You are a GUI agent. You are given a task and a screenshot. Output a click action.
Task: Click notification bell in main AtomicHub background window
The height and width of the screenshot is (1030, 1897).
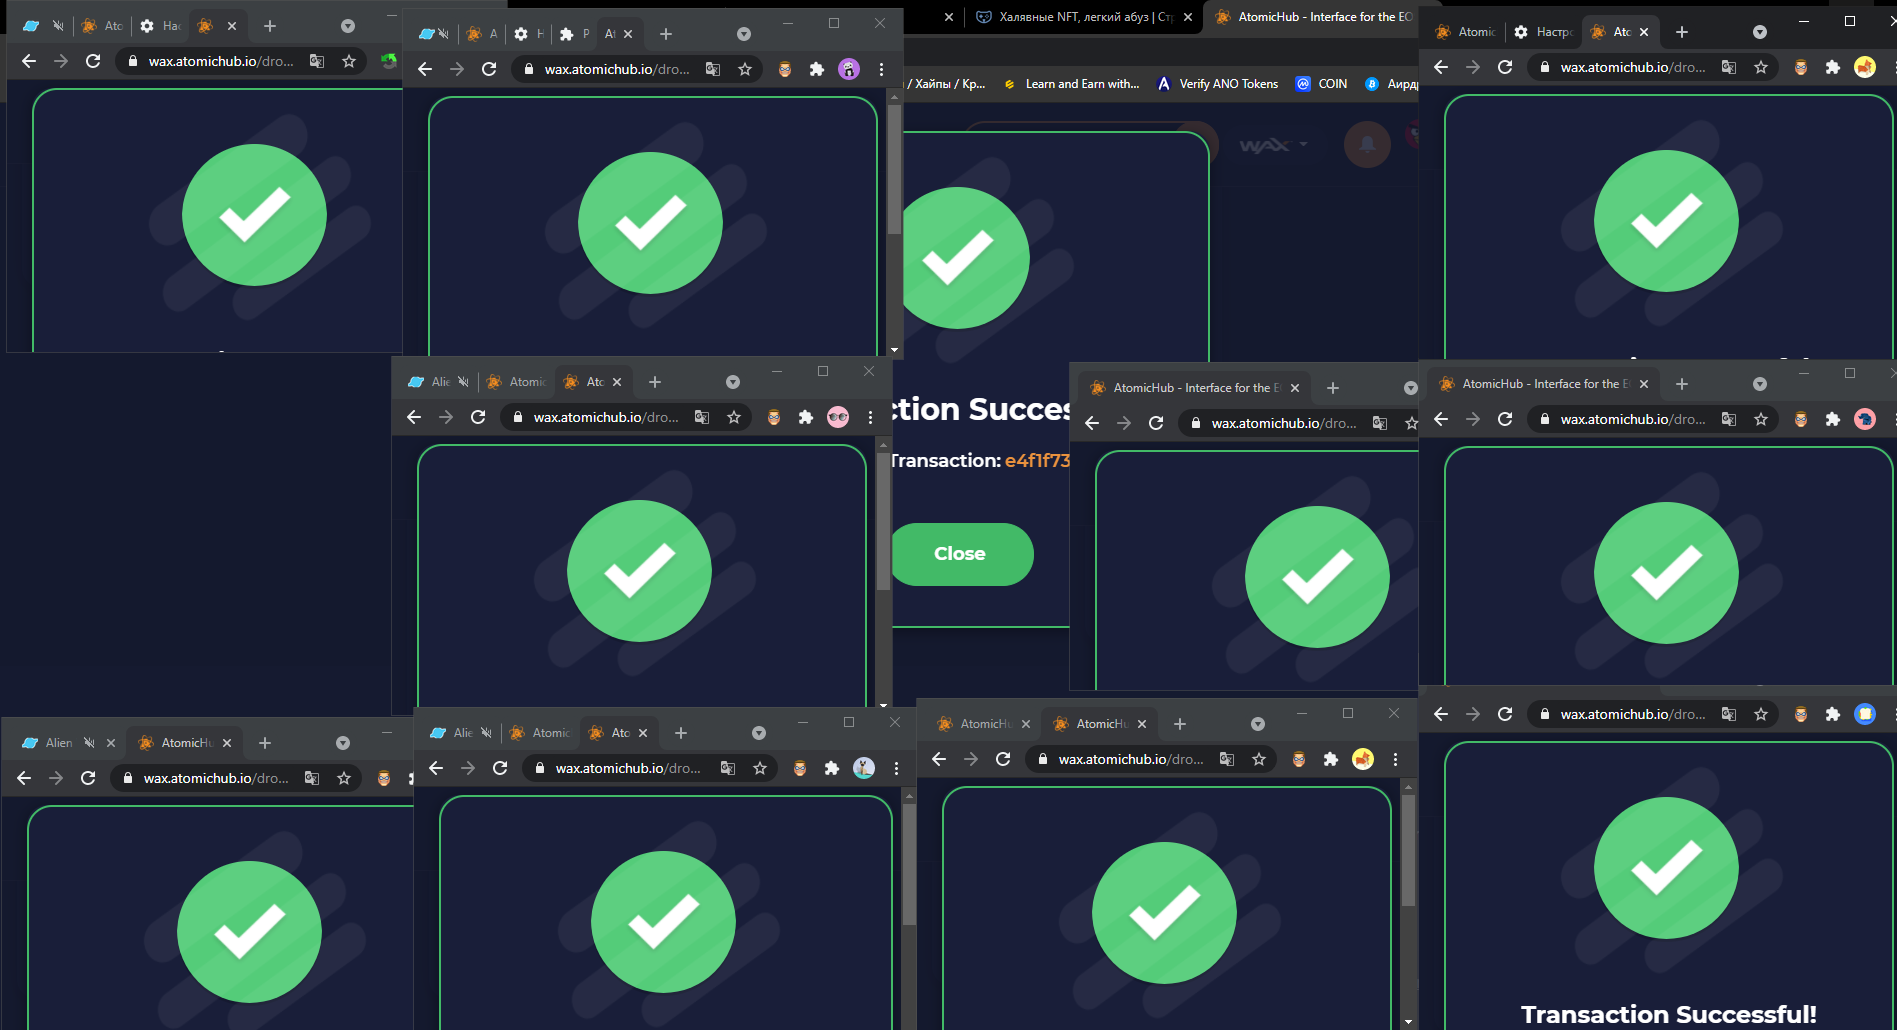click(x=1367, y=145)
